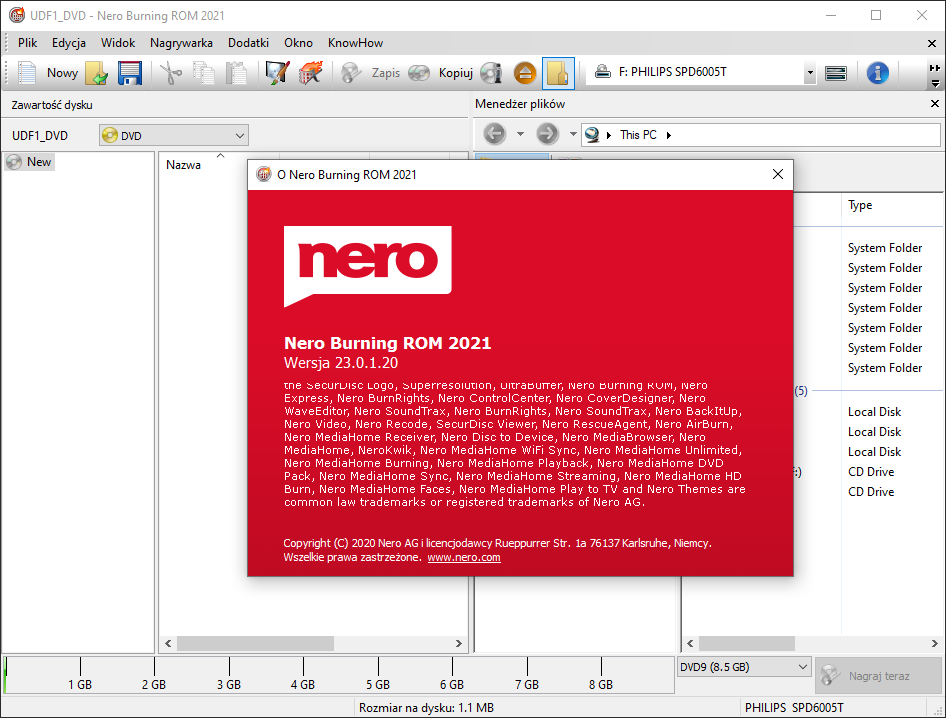
Task: Click the flaming Nero Express icon
Action: tap(311, 73)
